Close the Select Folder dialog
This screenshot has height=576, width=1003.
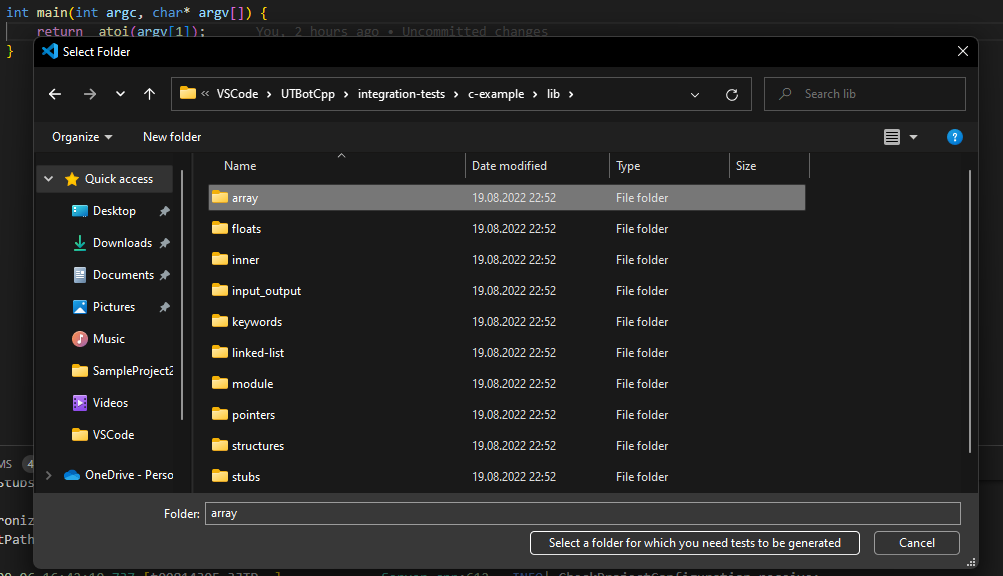963,51
